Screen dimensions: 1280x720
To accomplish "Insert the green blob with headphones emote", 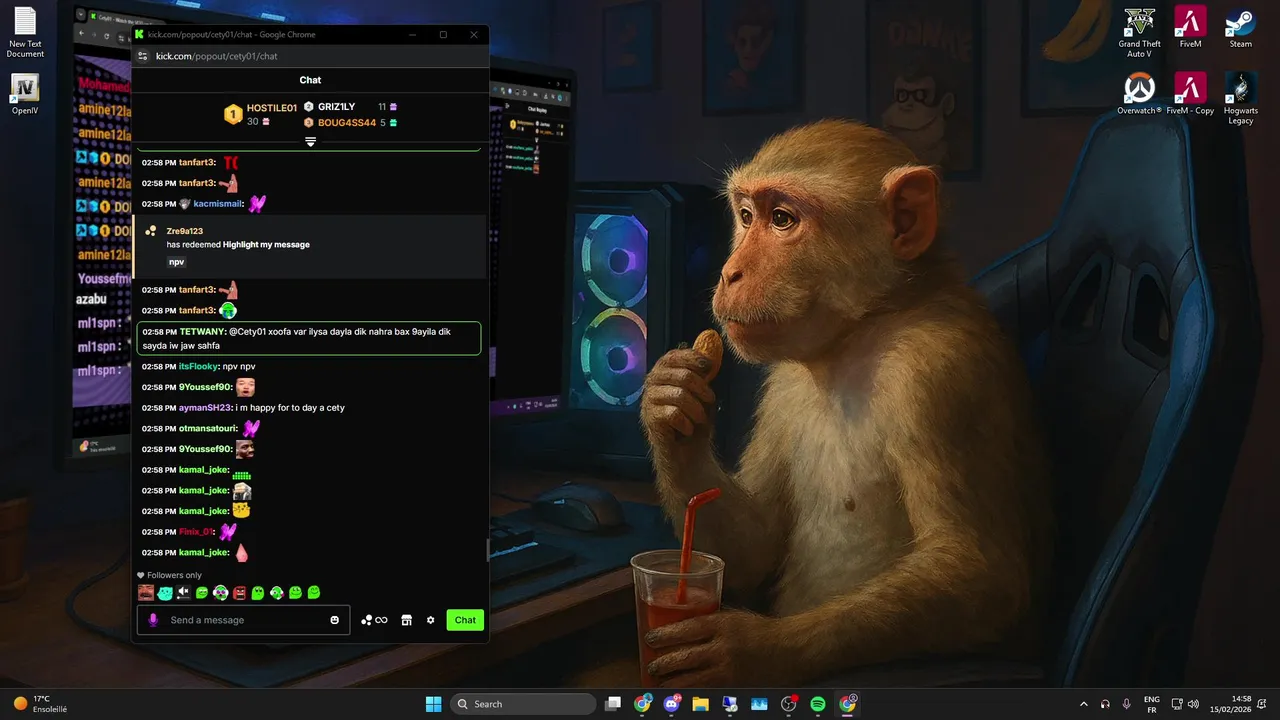I will [276, 593].
